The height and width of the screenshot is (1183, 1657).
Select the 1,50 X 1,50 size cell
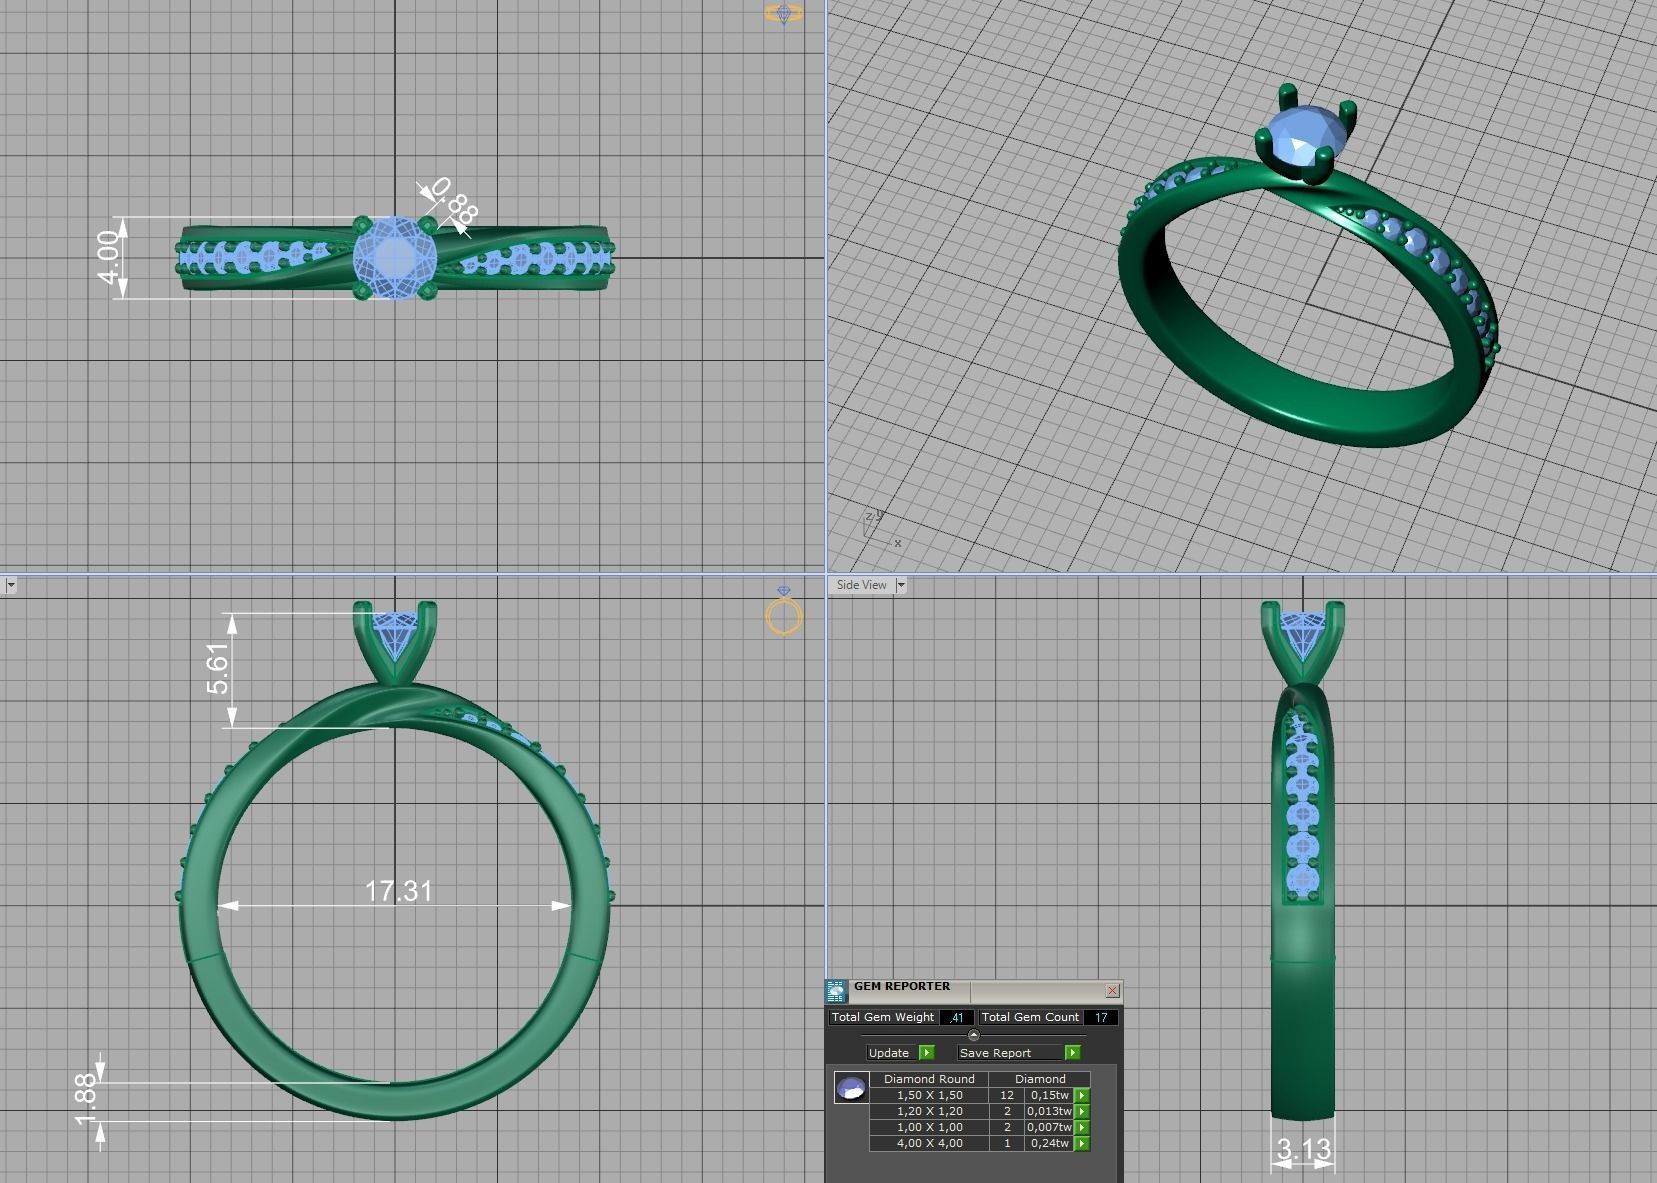pyautogui.click(x=929, y=1095)
